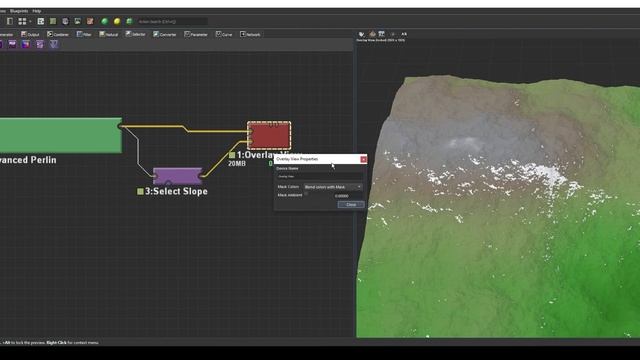Image resolution: width=640 pixels, height=360 pixels.
Task: Click the green terrain square toolbar icon
Action: [x=53, y=21]
